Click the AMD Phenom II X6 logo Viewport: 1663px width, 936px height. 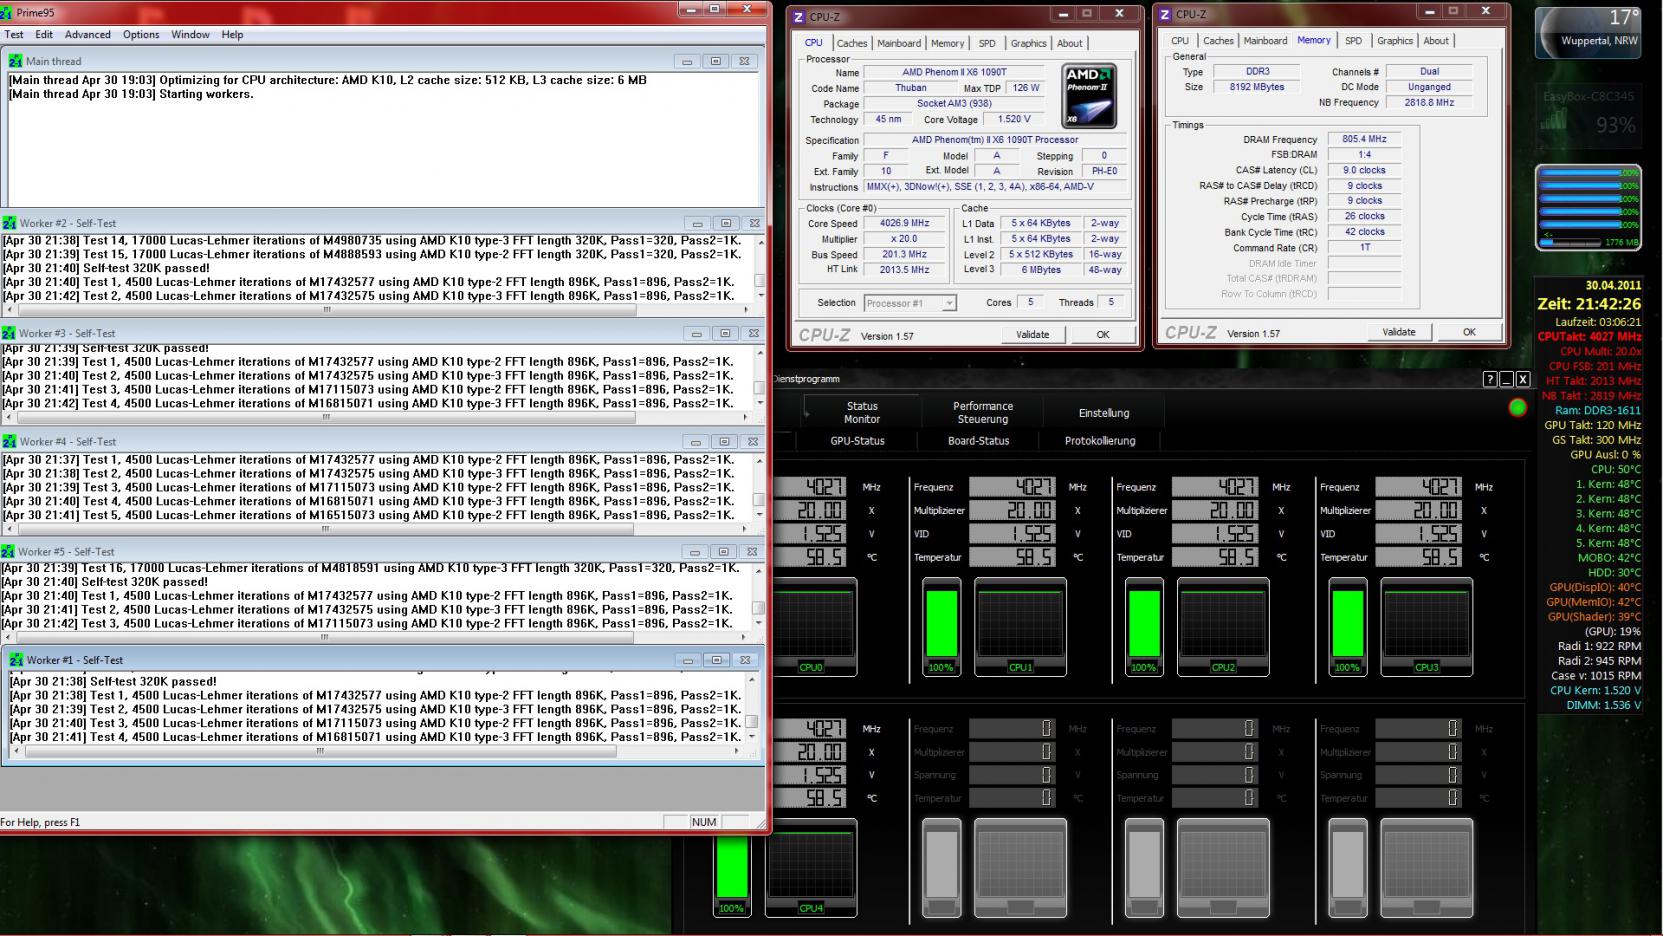(1088, 96)
